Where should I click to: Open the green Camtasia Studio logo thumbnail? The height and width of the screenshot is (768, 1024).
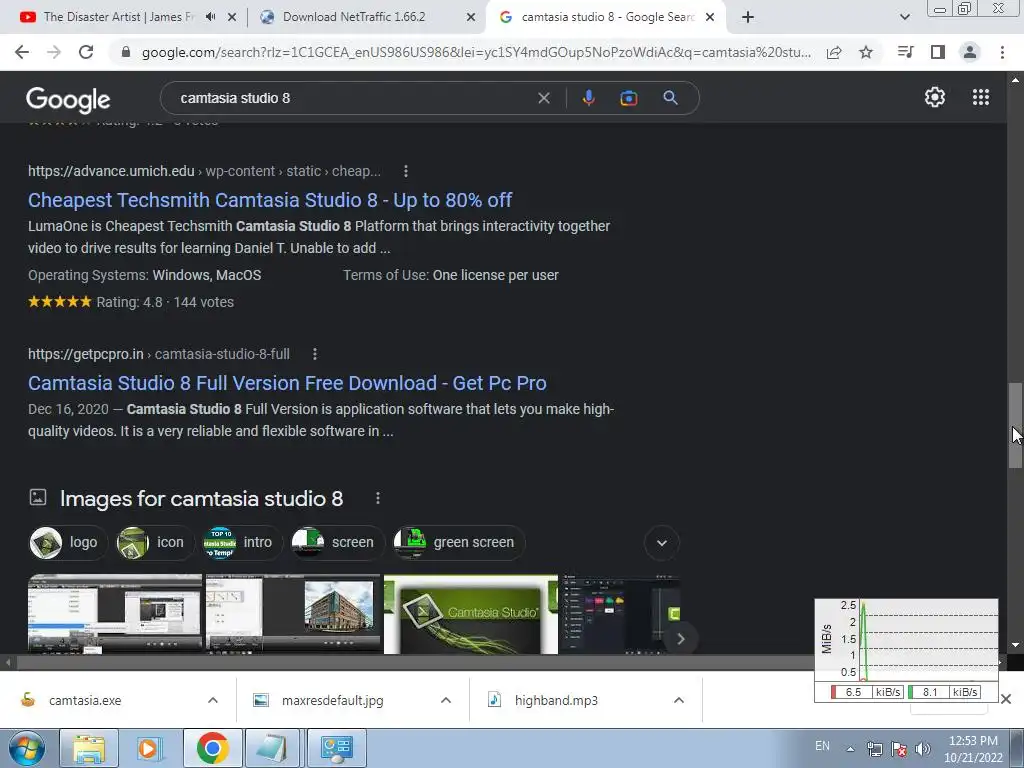[471, 614]
